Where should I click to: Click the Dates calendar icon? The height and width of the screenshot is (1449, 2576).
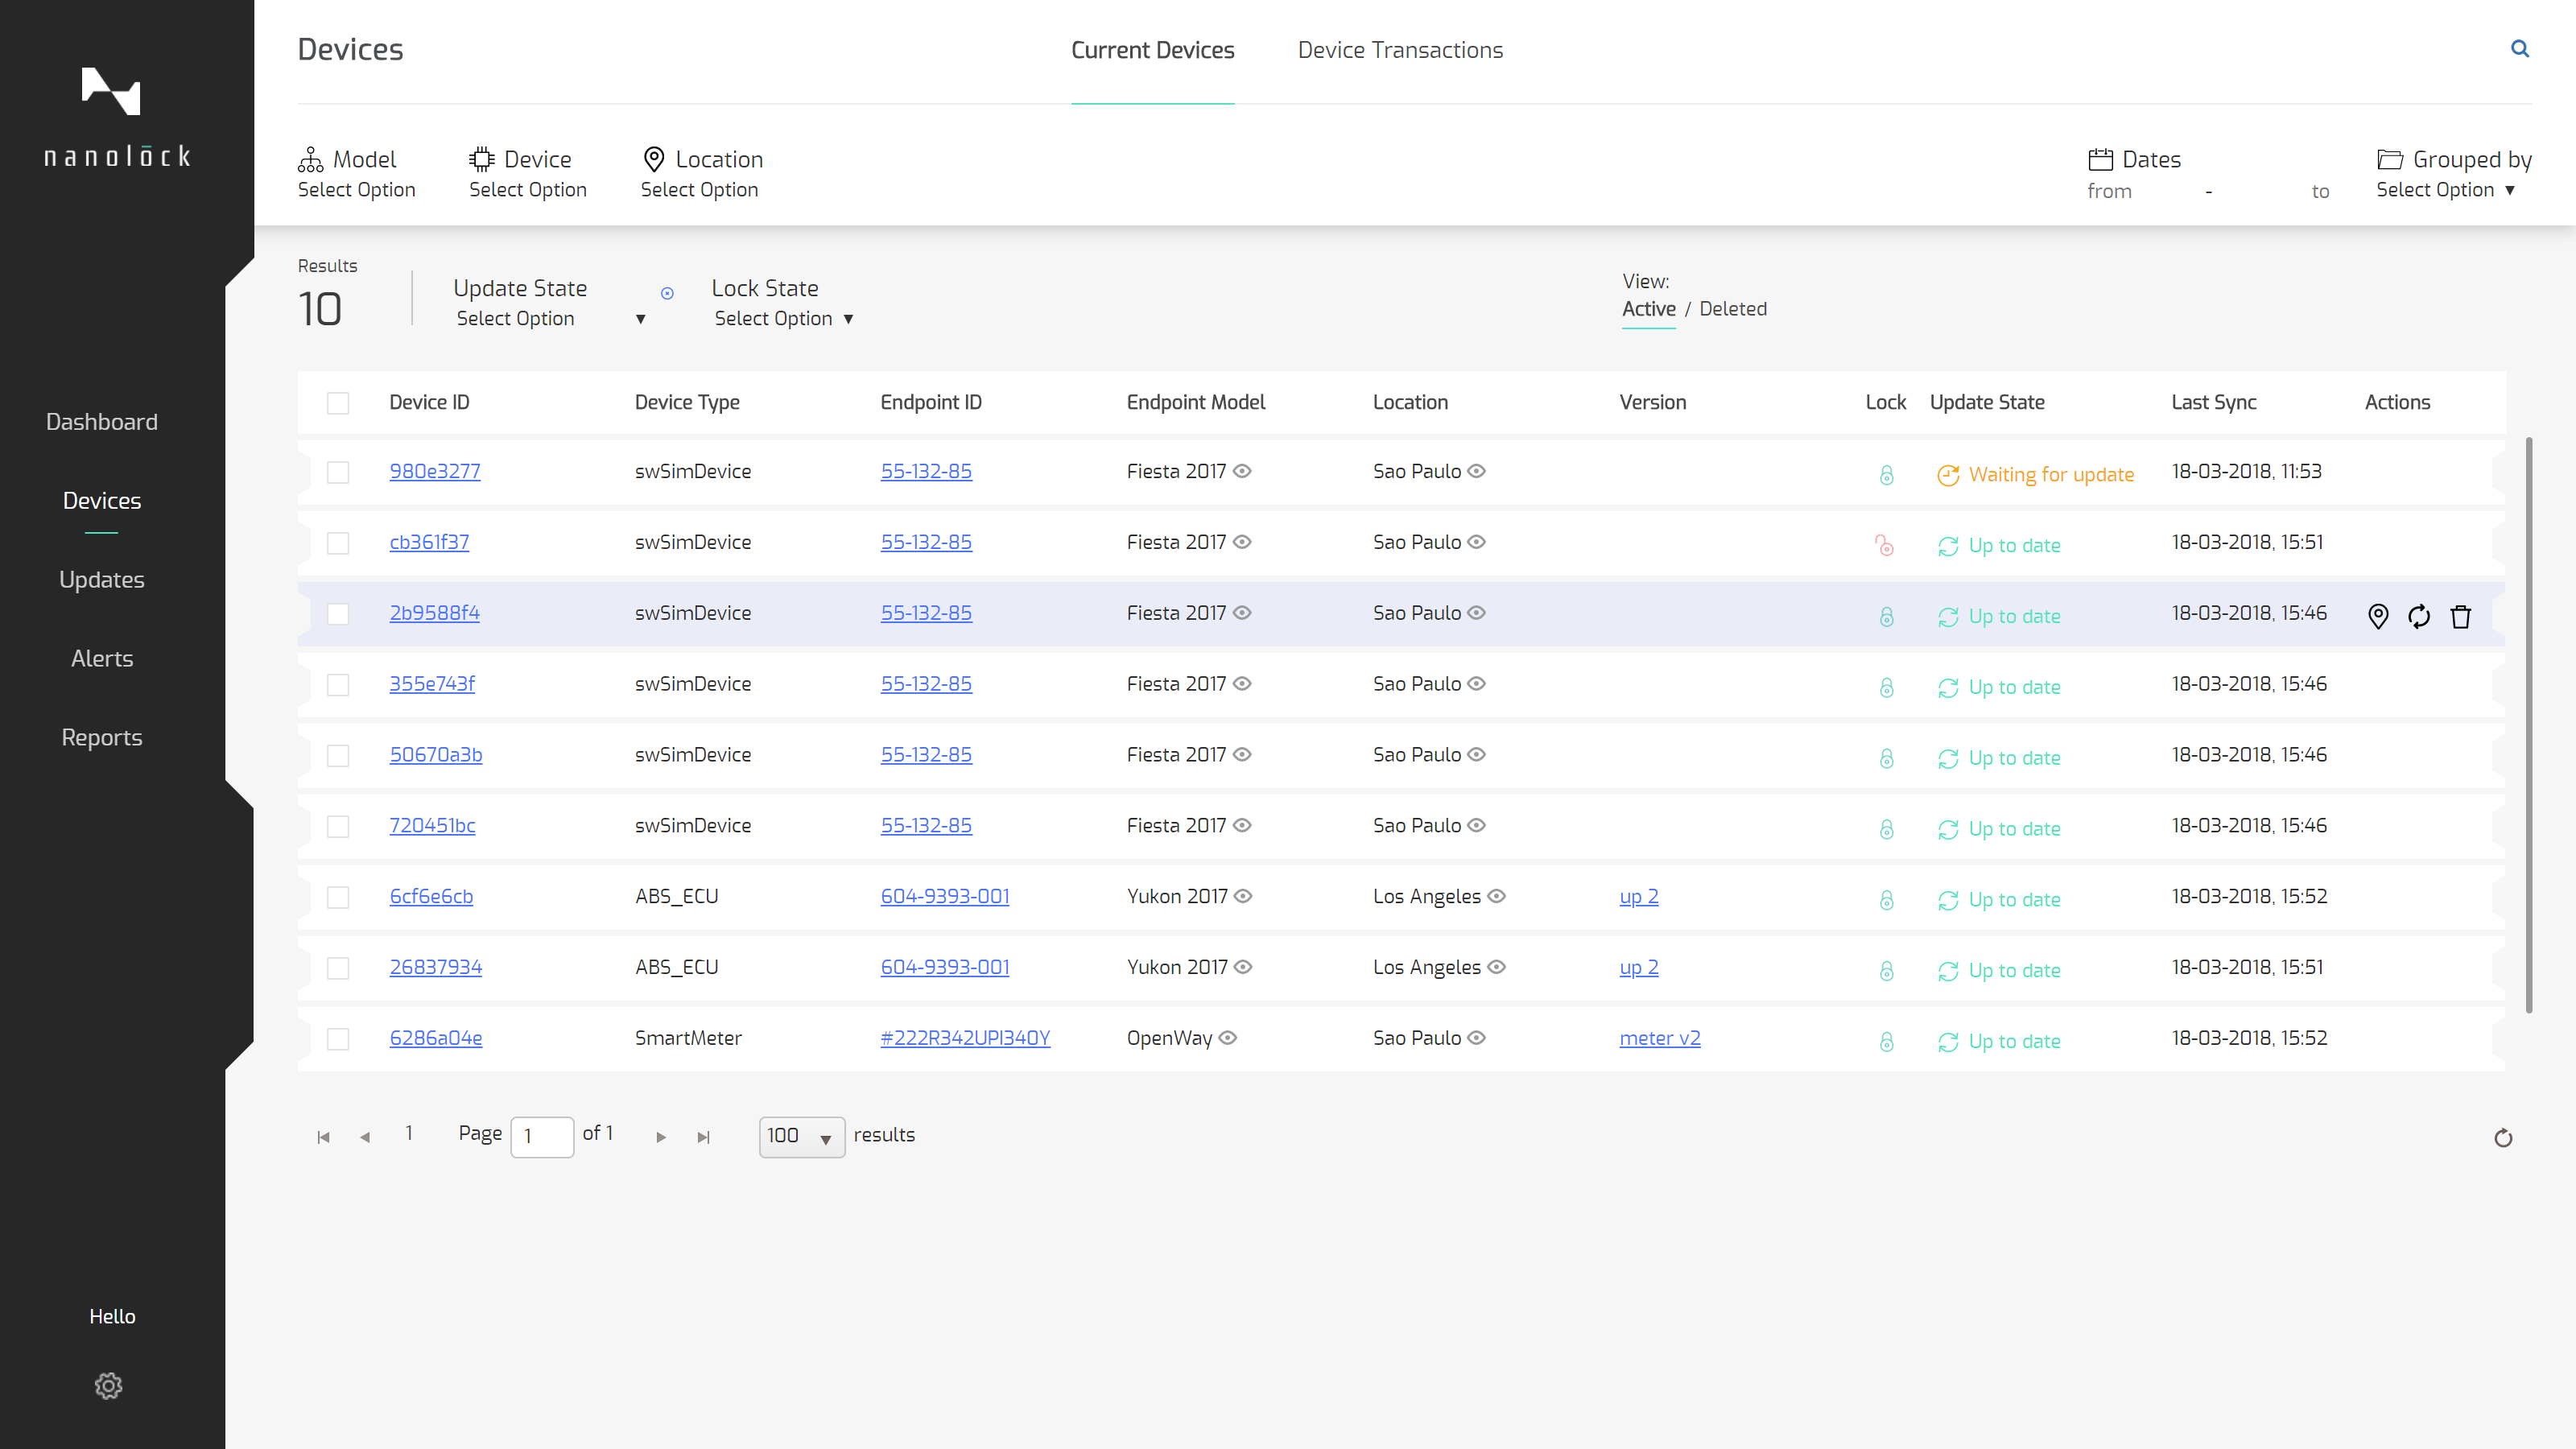click(x=2100, y=159)
